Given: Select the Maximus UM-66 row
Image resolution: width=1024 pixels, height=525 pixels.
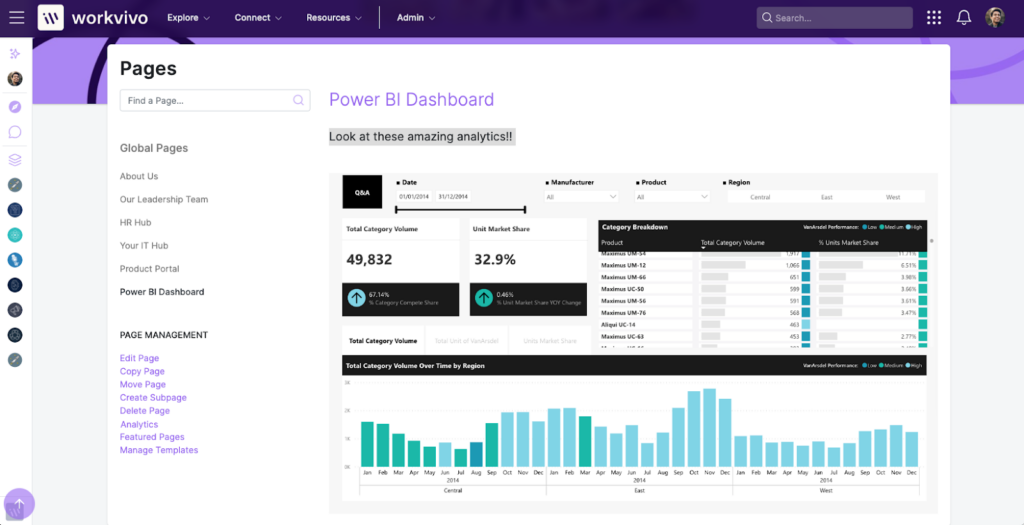Looking at the screenshot, I should tap(763, 277).
